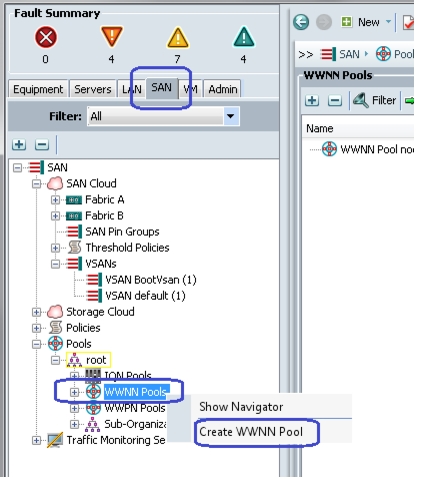Screen dimensions: 424x479
Task: Select Create WWNN Pool menu entry
Action: tap(251, 432)
